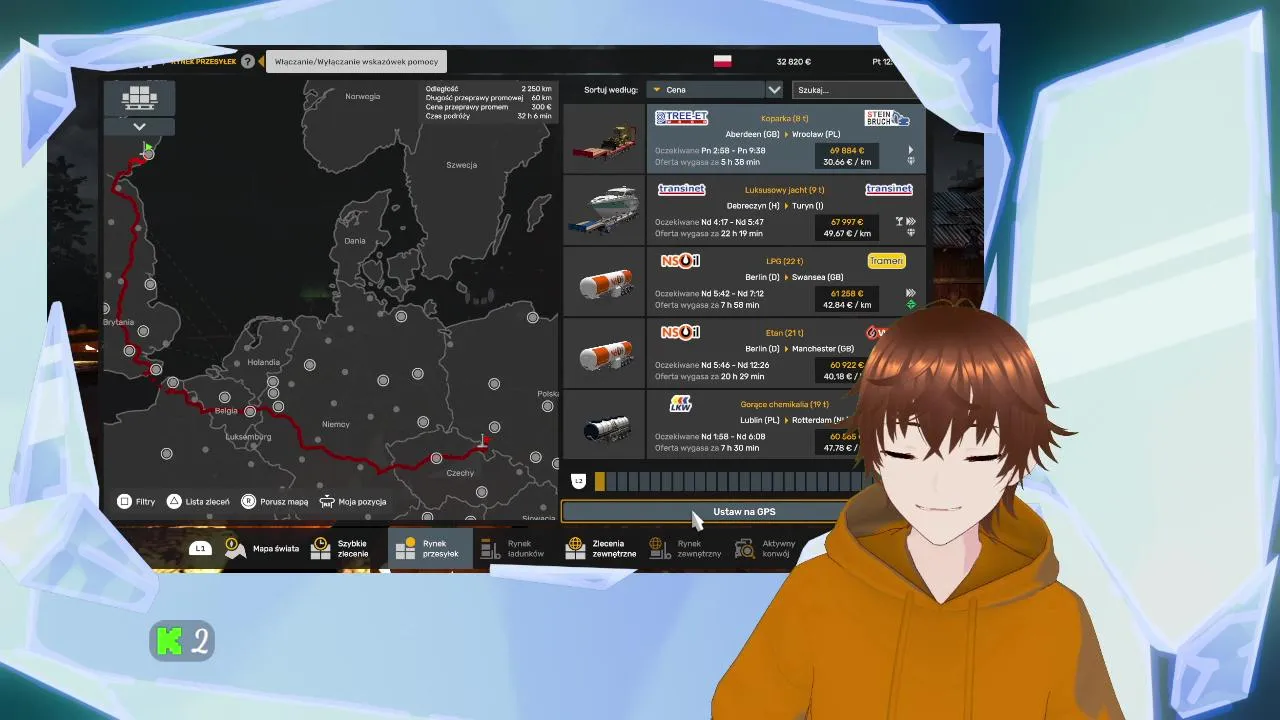The image size is (1280, 720).
Task: Click the LPG tanker trailer thumbnail
Action: point(604,282)
